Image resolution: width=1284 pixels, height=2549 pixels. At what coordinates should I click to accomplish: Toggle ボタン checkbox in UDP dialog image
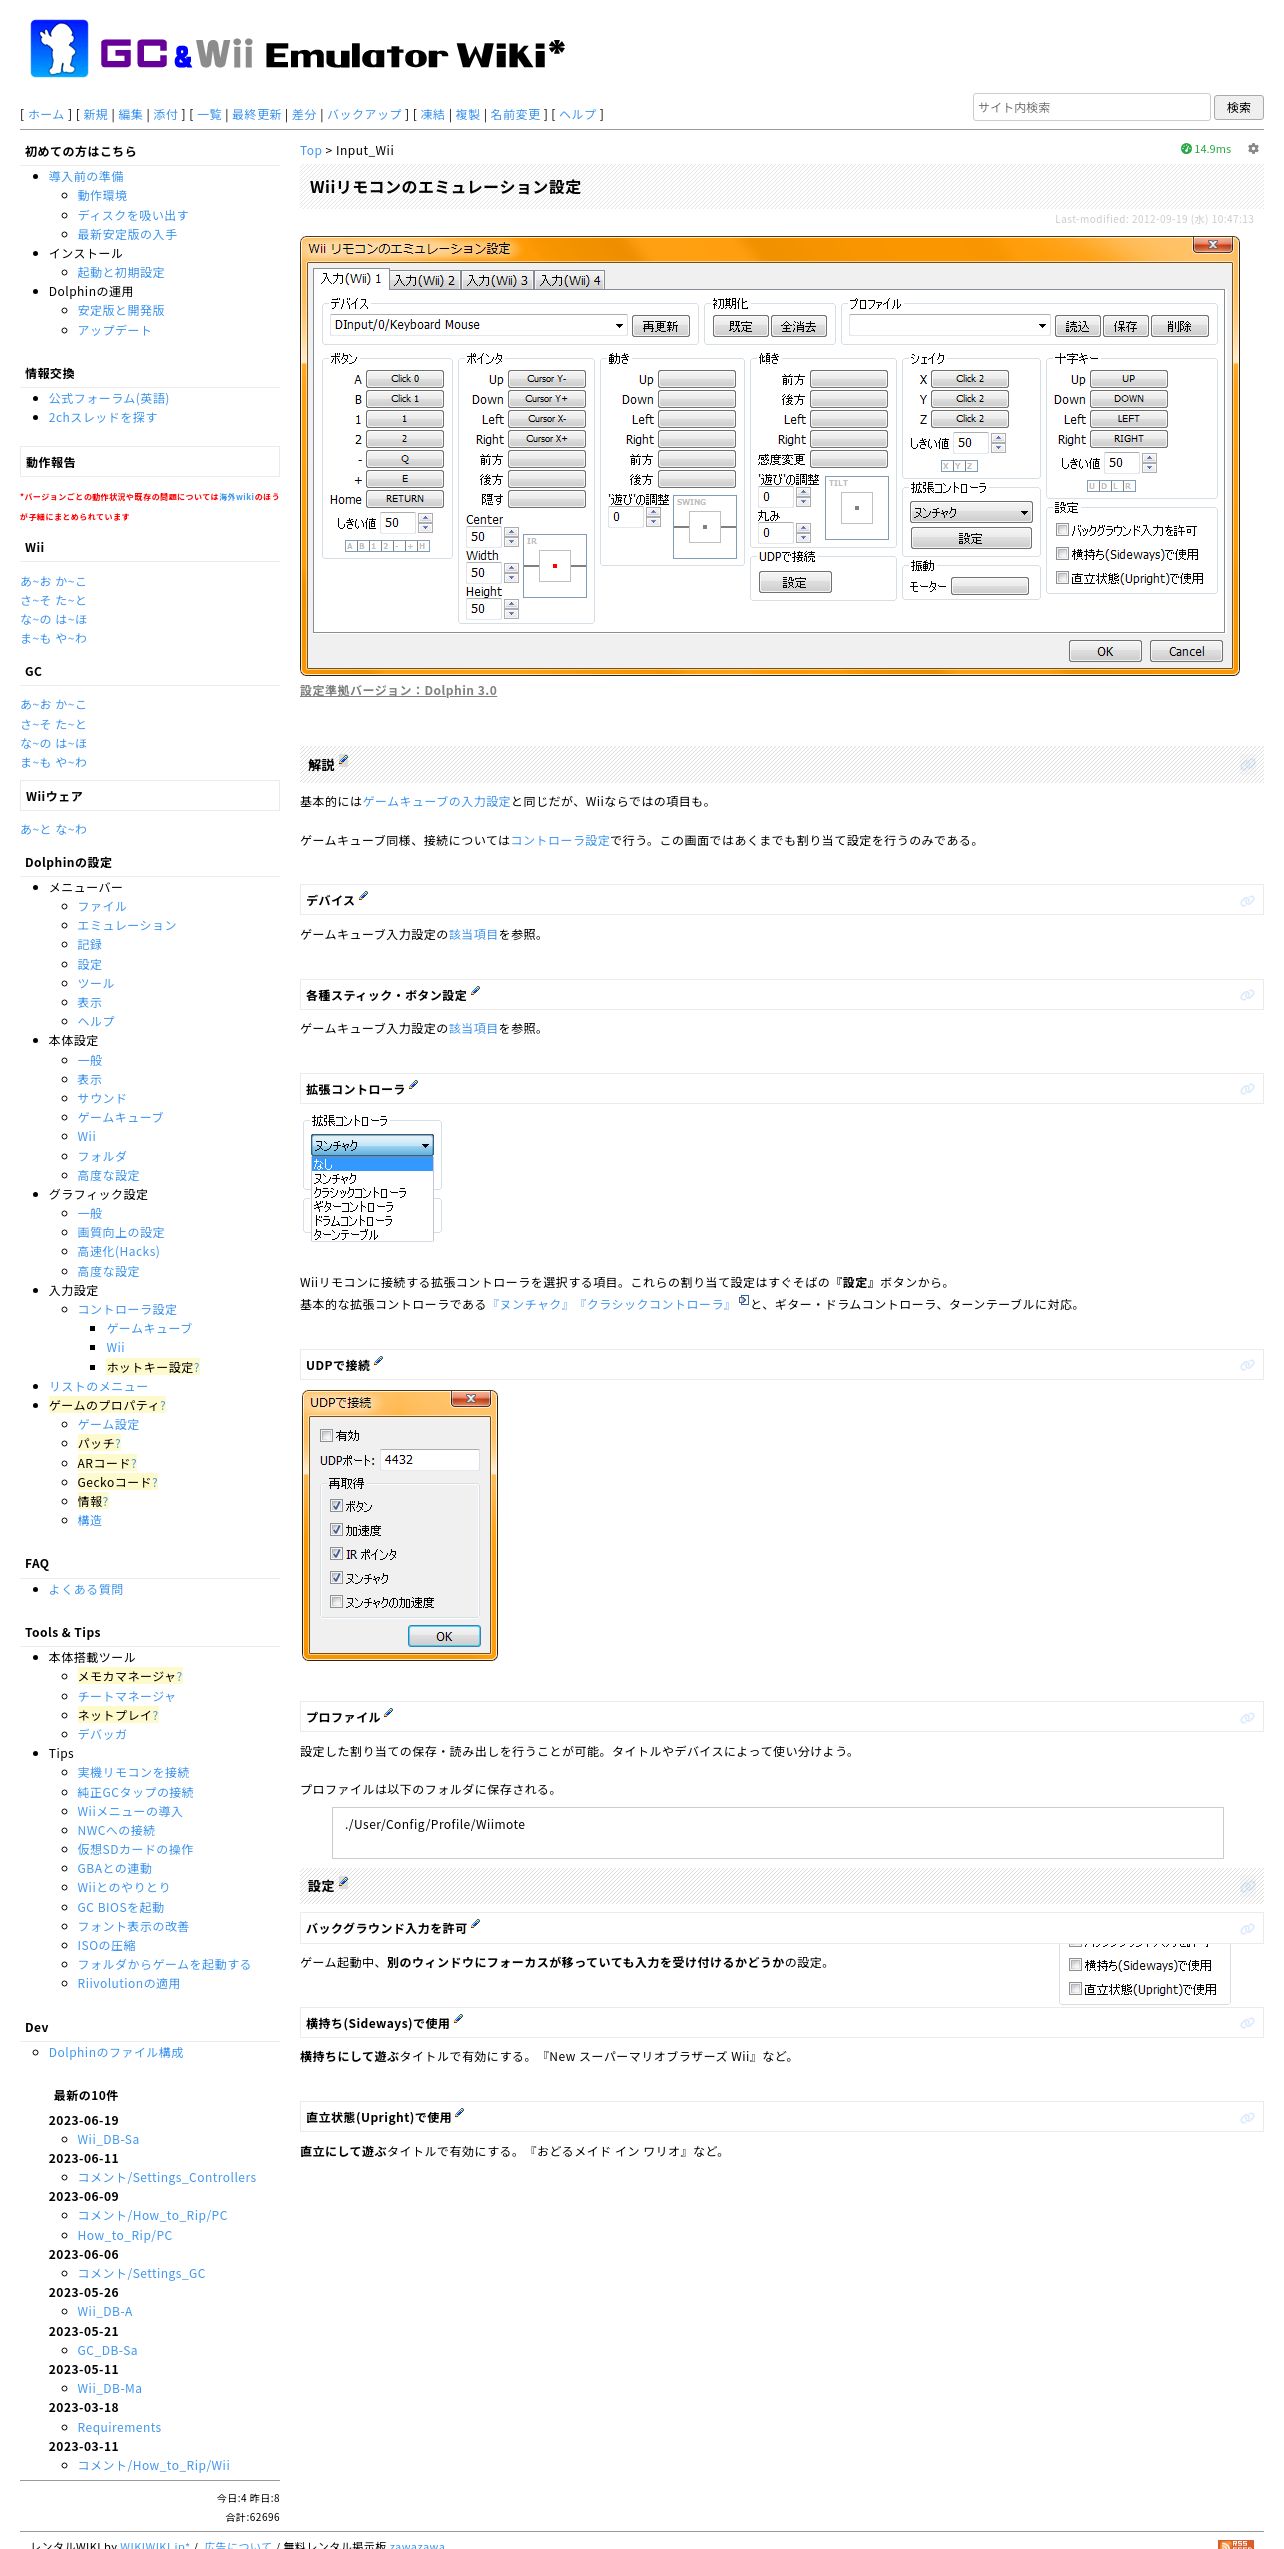pyautogui.click(x=336, y=1505)
